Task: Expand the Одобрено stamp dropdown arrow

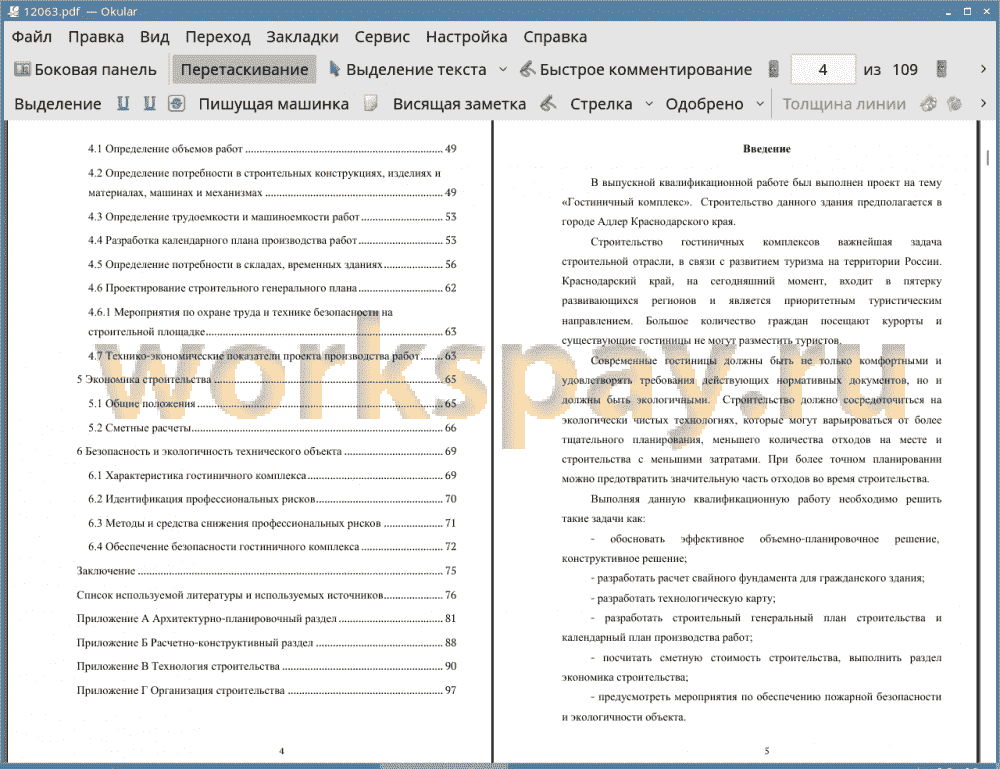Action: point(760,103)
